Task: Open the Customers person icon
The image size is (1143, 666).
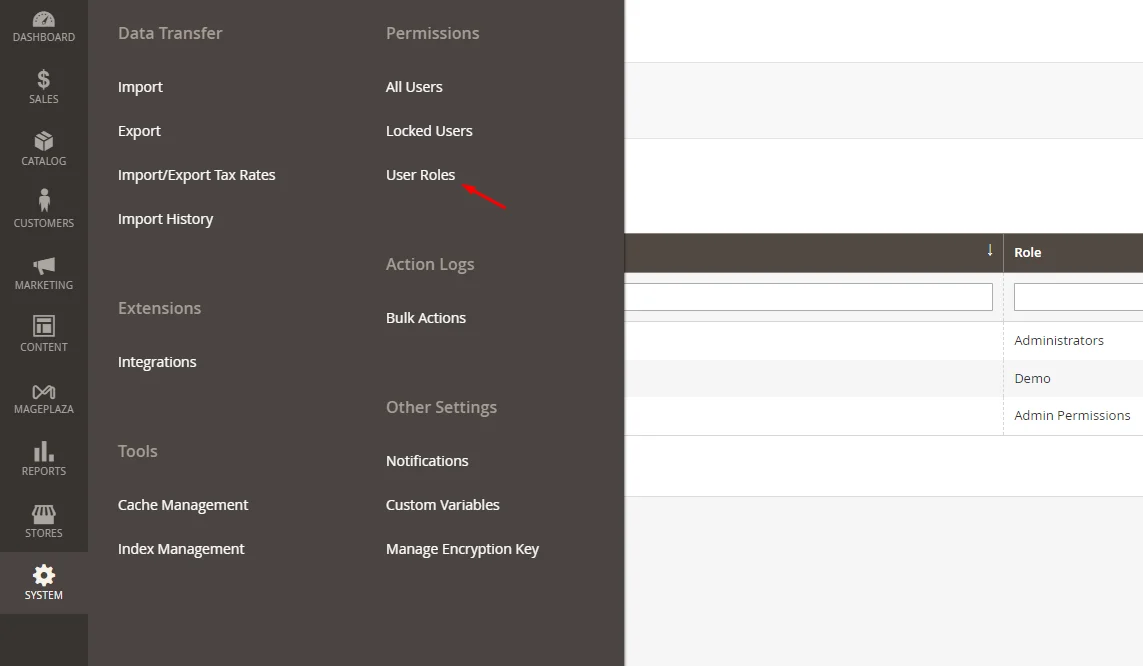Action: 43,203
